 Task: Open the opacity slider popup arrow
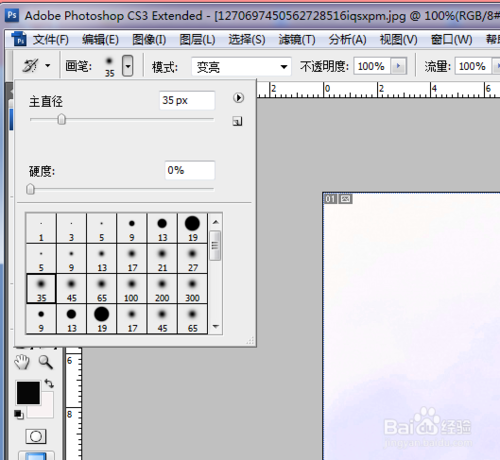(399, 66)
